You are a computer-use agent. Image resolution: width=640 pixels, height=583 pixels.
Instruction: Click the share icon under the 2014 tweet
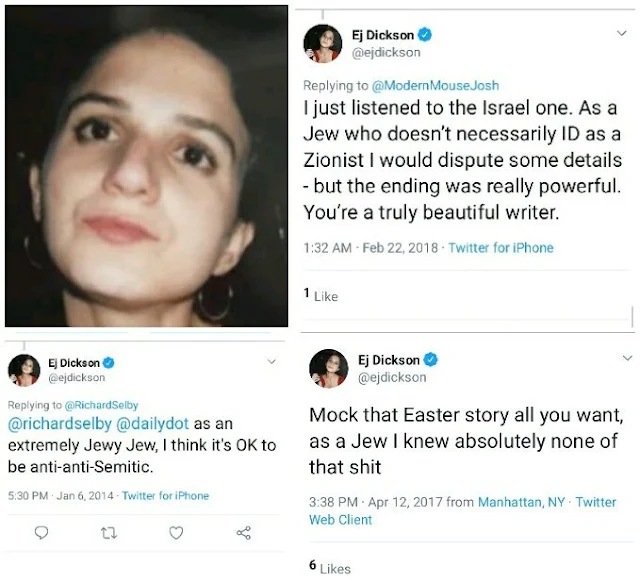[x=241, y=533]
